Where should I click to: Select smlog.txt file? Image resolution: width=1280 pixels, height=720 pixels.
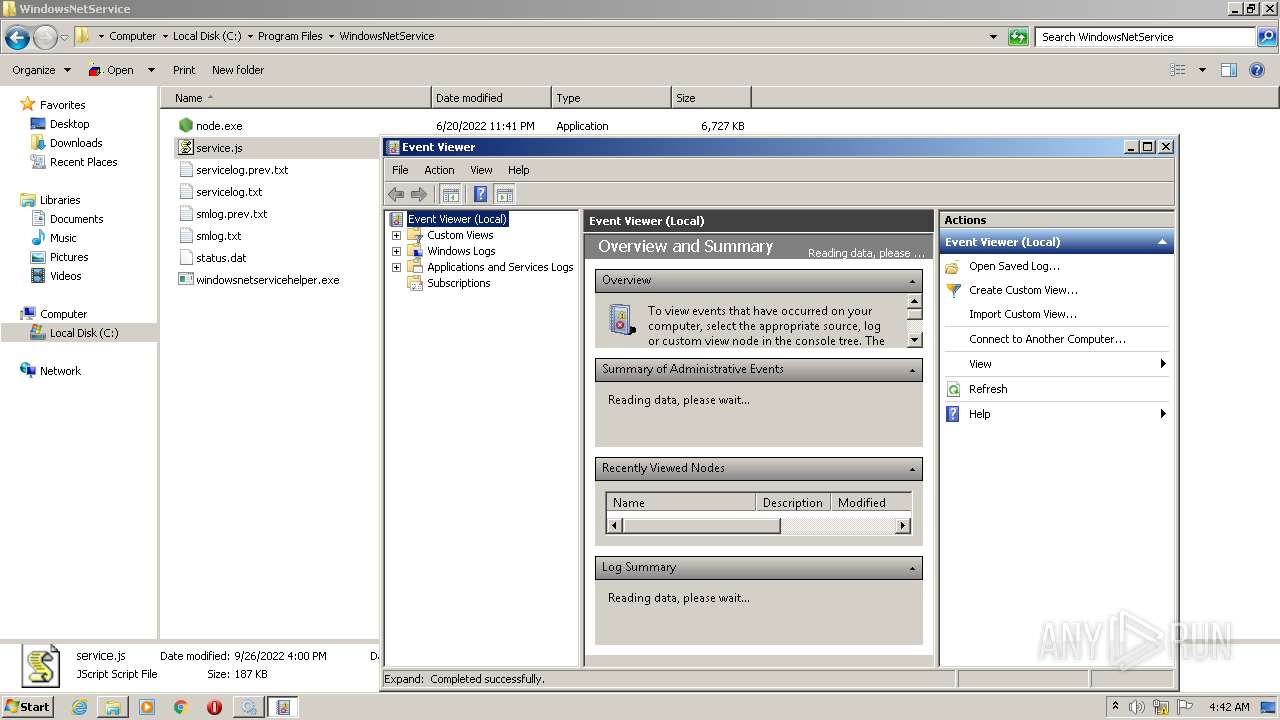pos(219,236)
